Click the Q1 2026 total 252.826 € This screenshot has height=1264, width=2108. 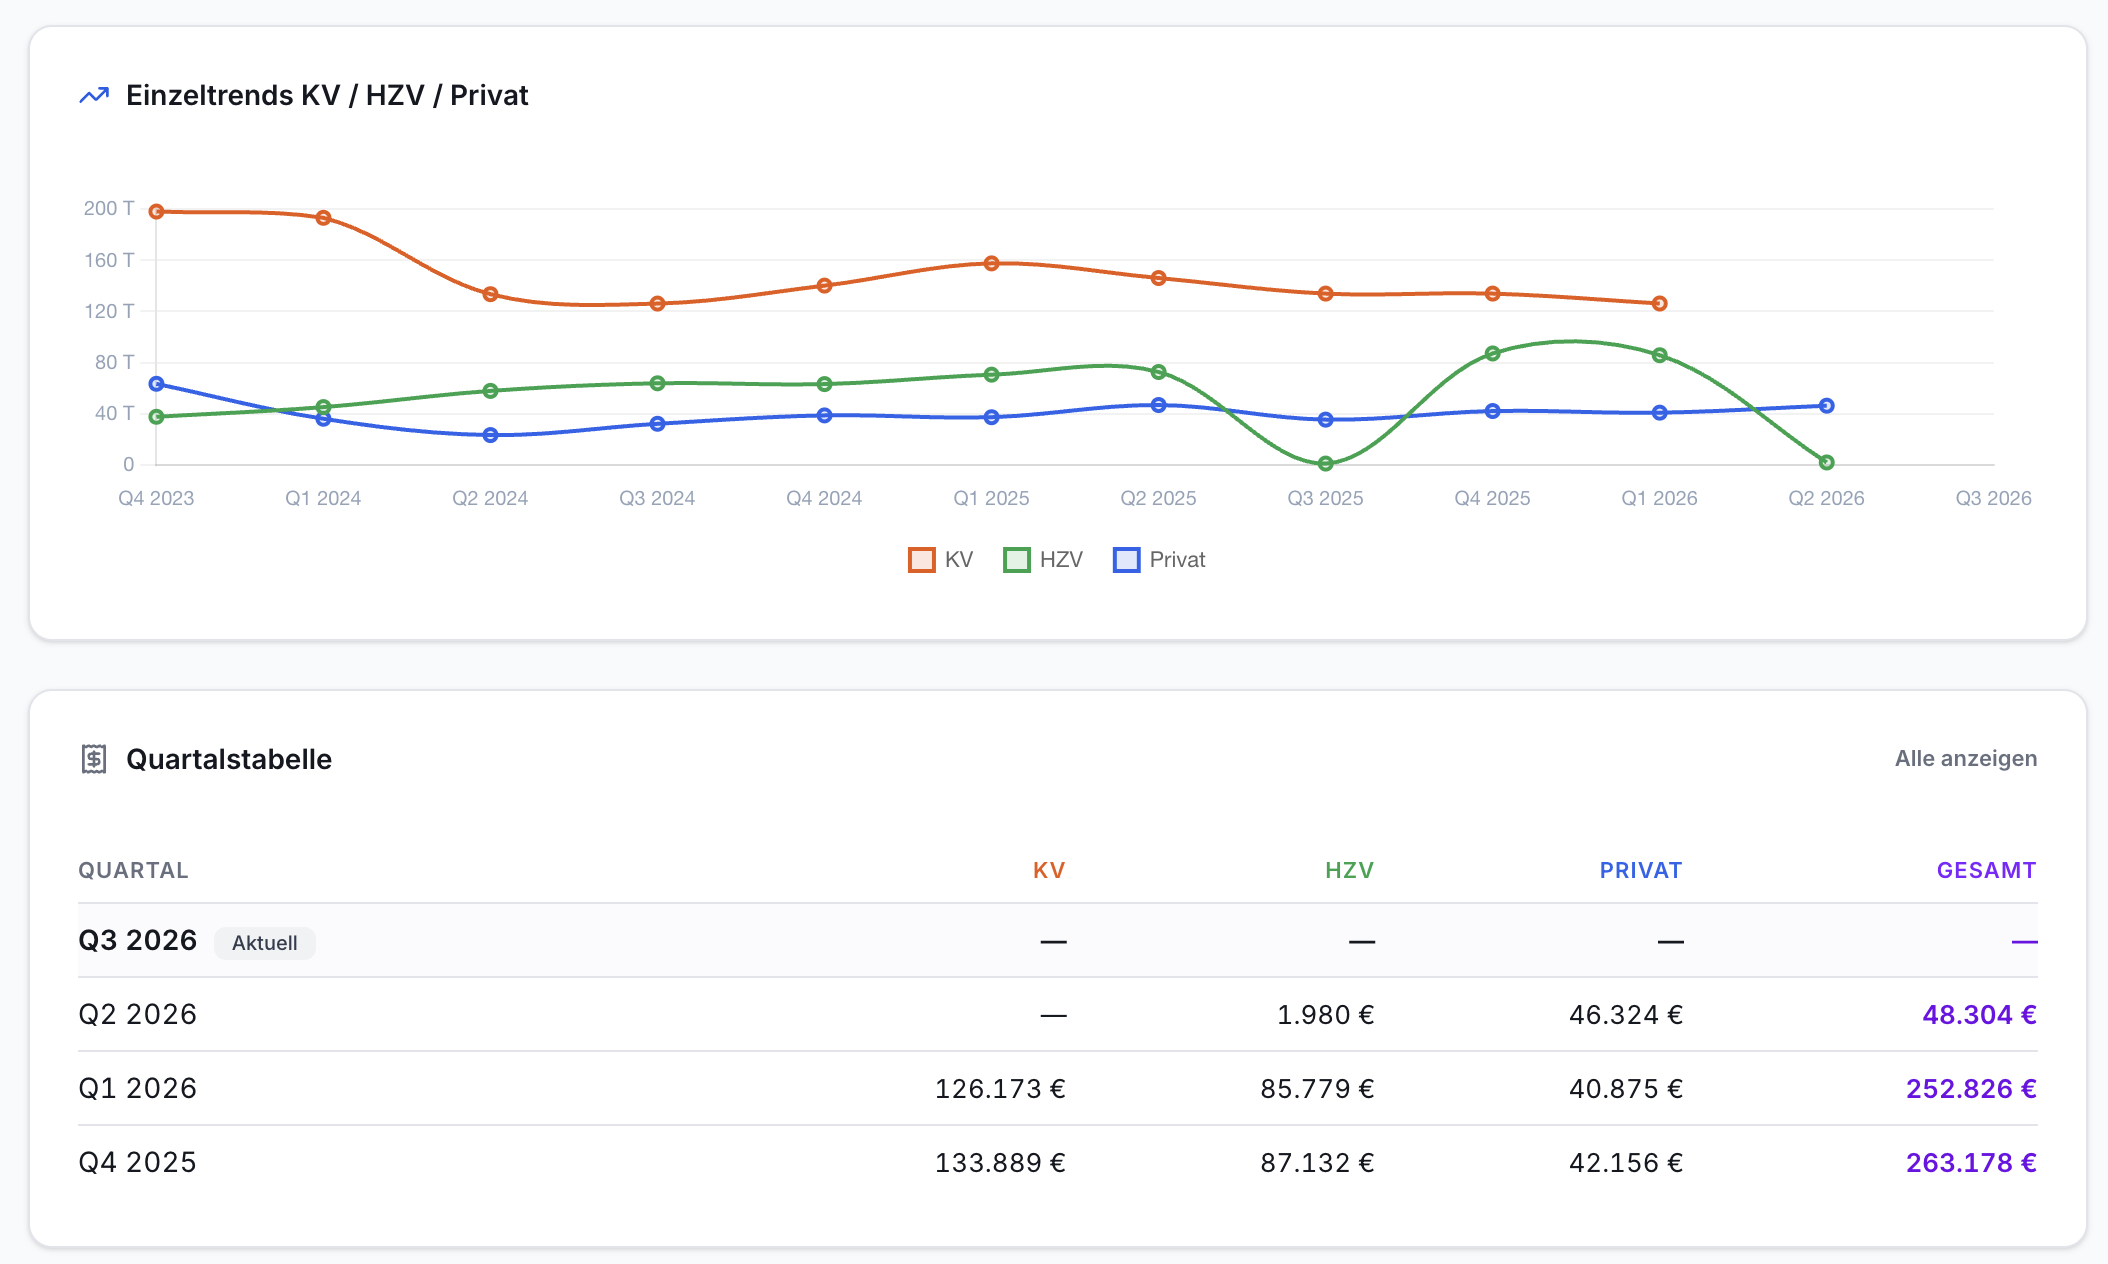[x=1971, y=1088]
